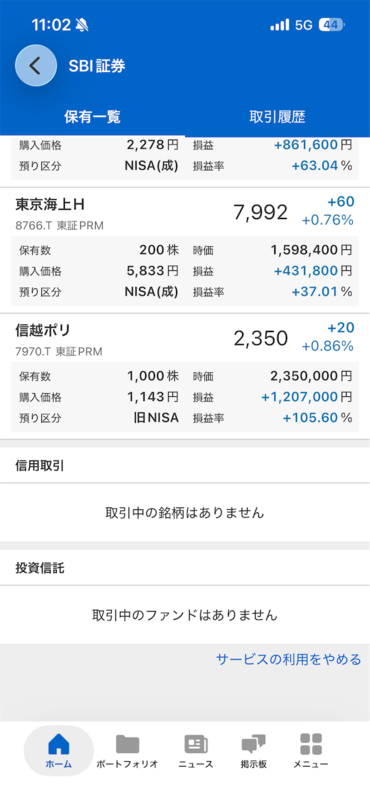This screenshot has height=800, width=370.
Task: Tap the back arrow button
Action: point(35,65)
